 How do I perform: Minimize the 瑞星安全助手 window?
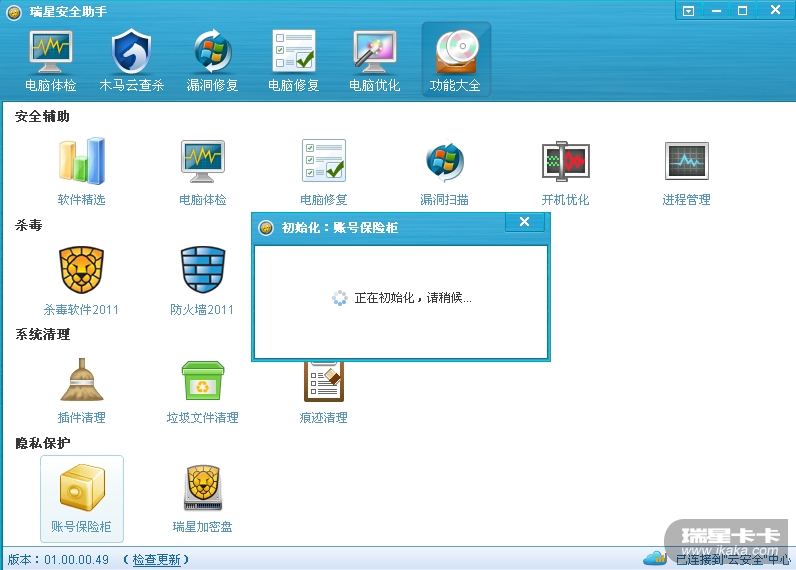(716, 11)
